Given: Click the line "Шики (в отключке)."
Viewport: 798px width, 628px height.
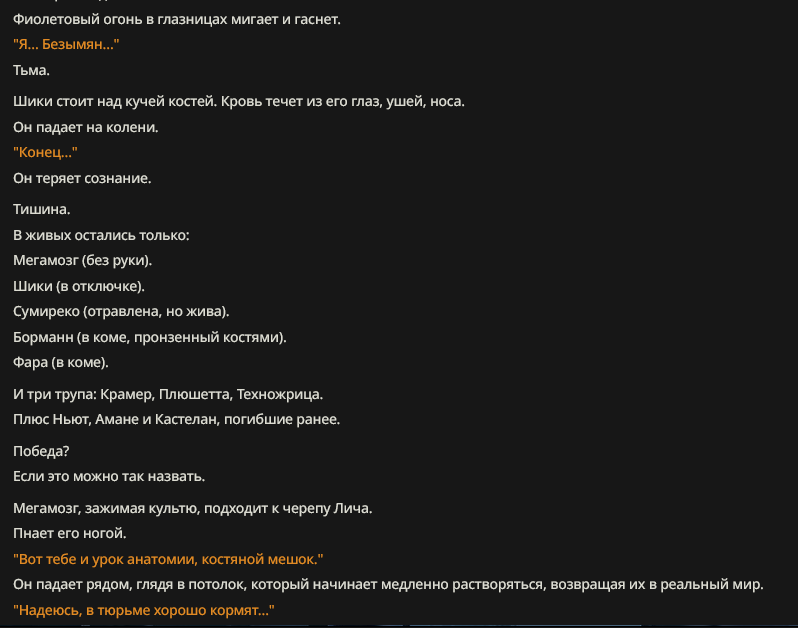Looking at the screenshot, I should 79,287.
